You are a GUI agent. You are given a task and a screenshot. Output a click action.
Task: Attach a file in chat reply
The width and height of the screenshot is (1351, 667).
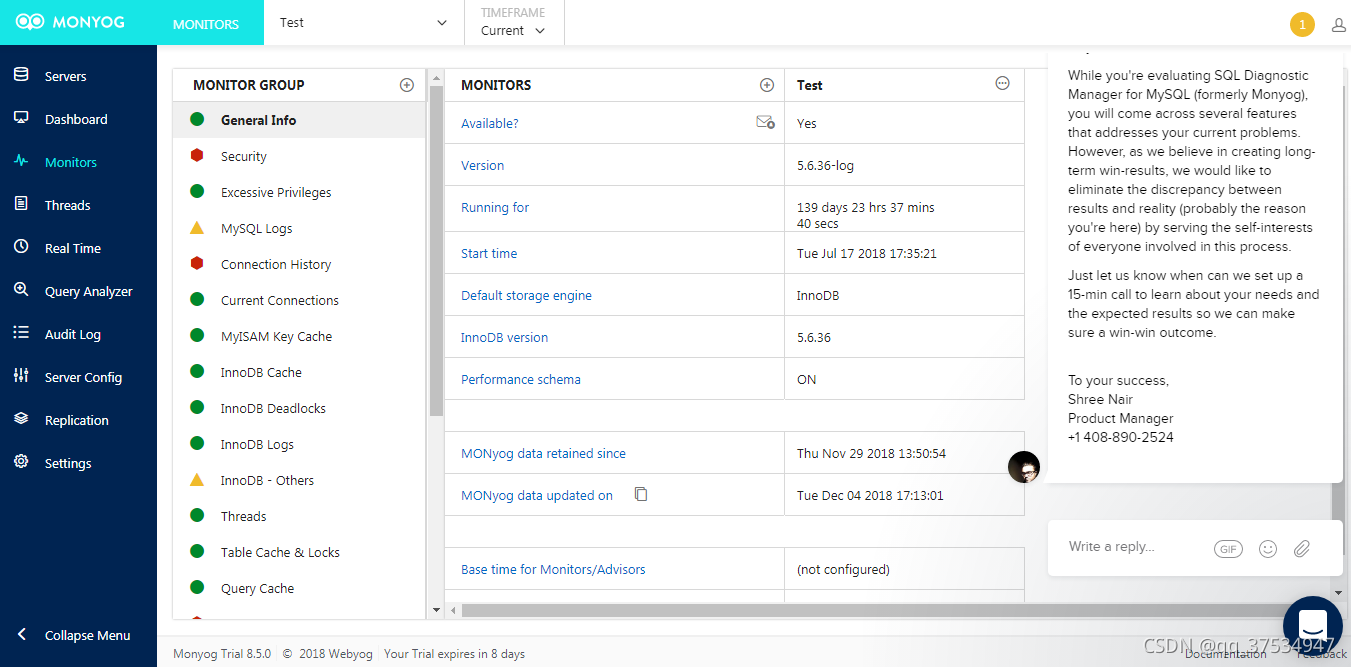pos(1302,548)
